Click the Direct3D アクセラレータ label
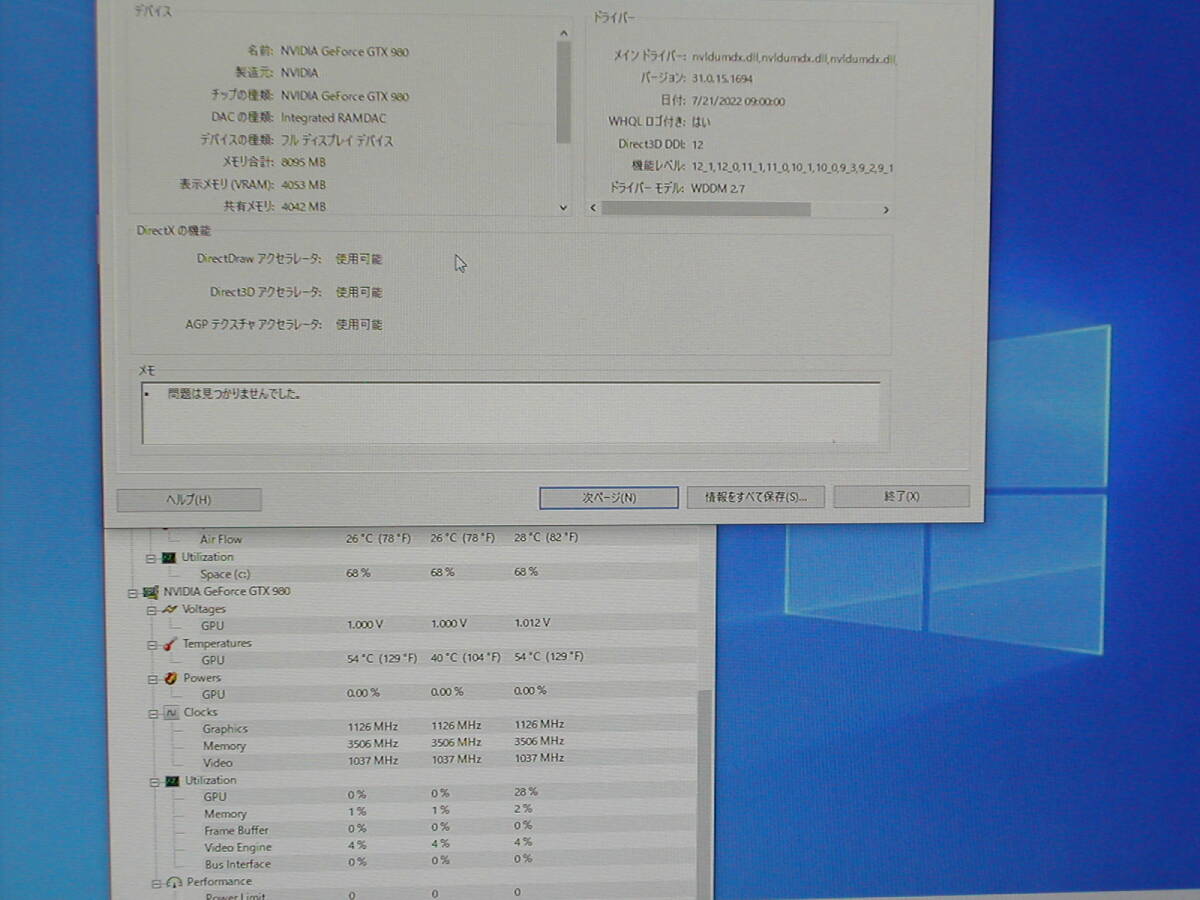1200x900 pixels. [265, 293]
